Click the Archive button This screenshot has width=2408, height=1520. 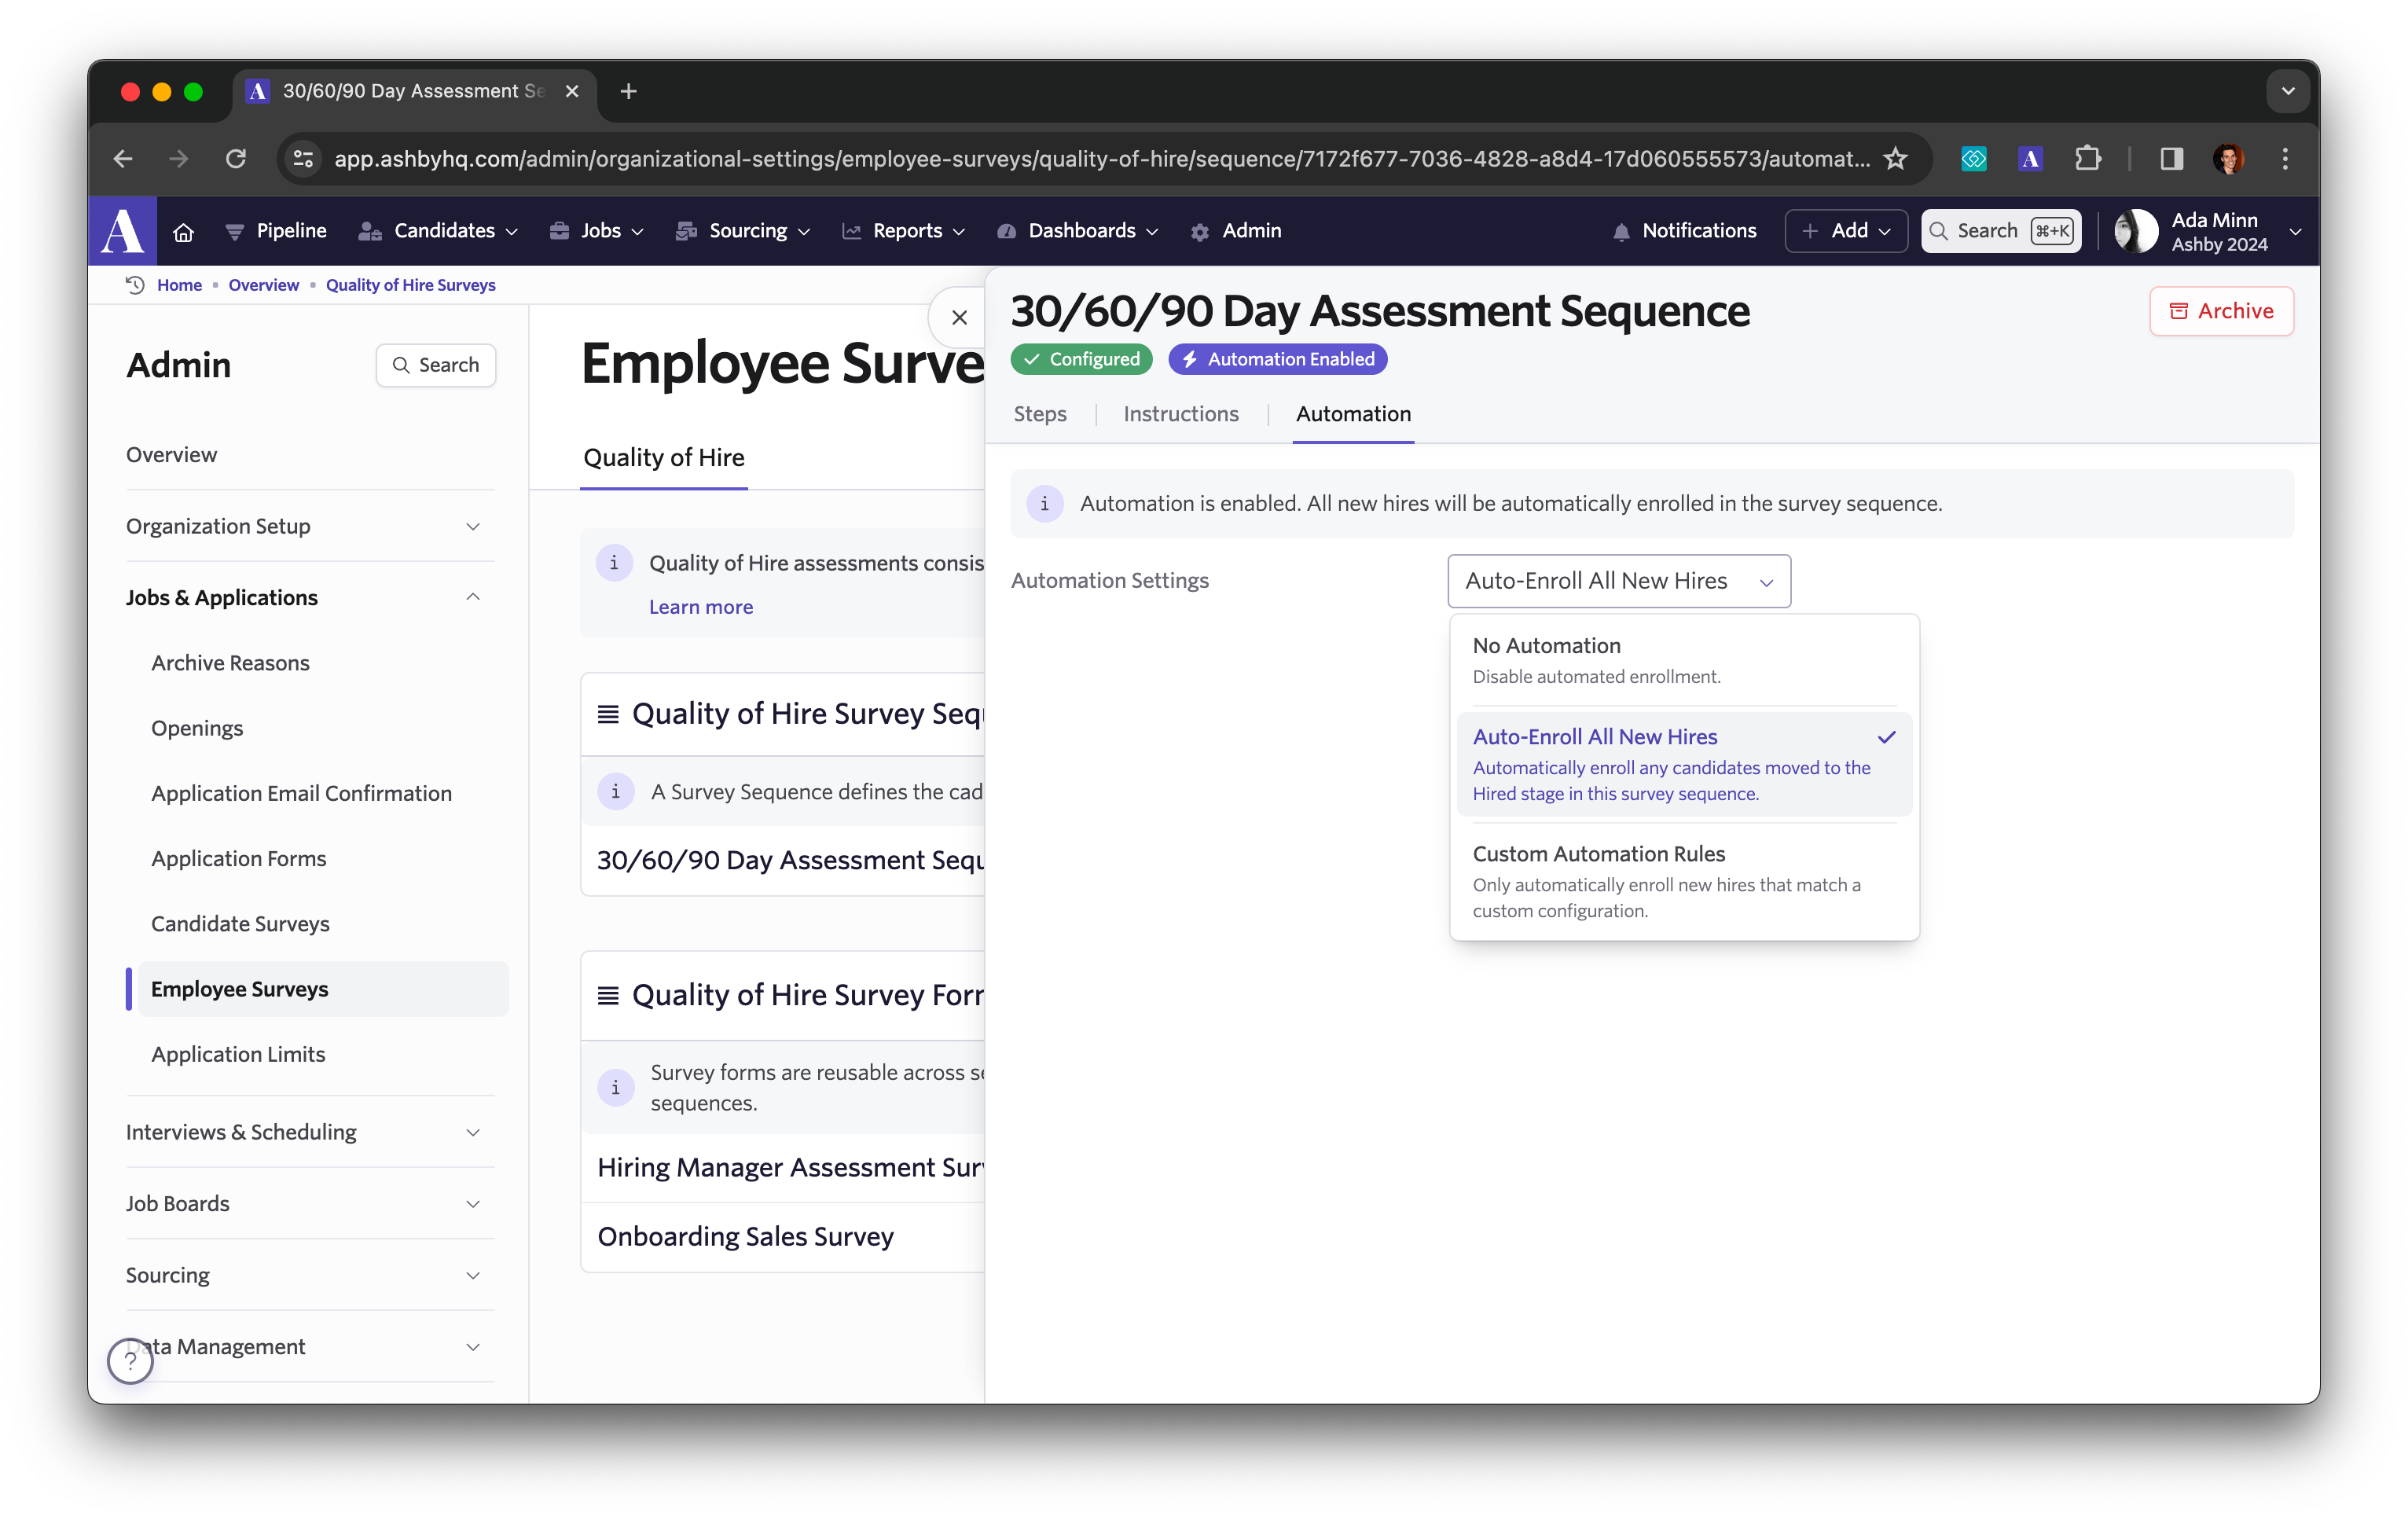coord(2221,311)
